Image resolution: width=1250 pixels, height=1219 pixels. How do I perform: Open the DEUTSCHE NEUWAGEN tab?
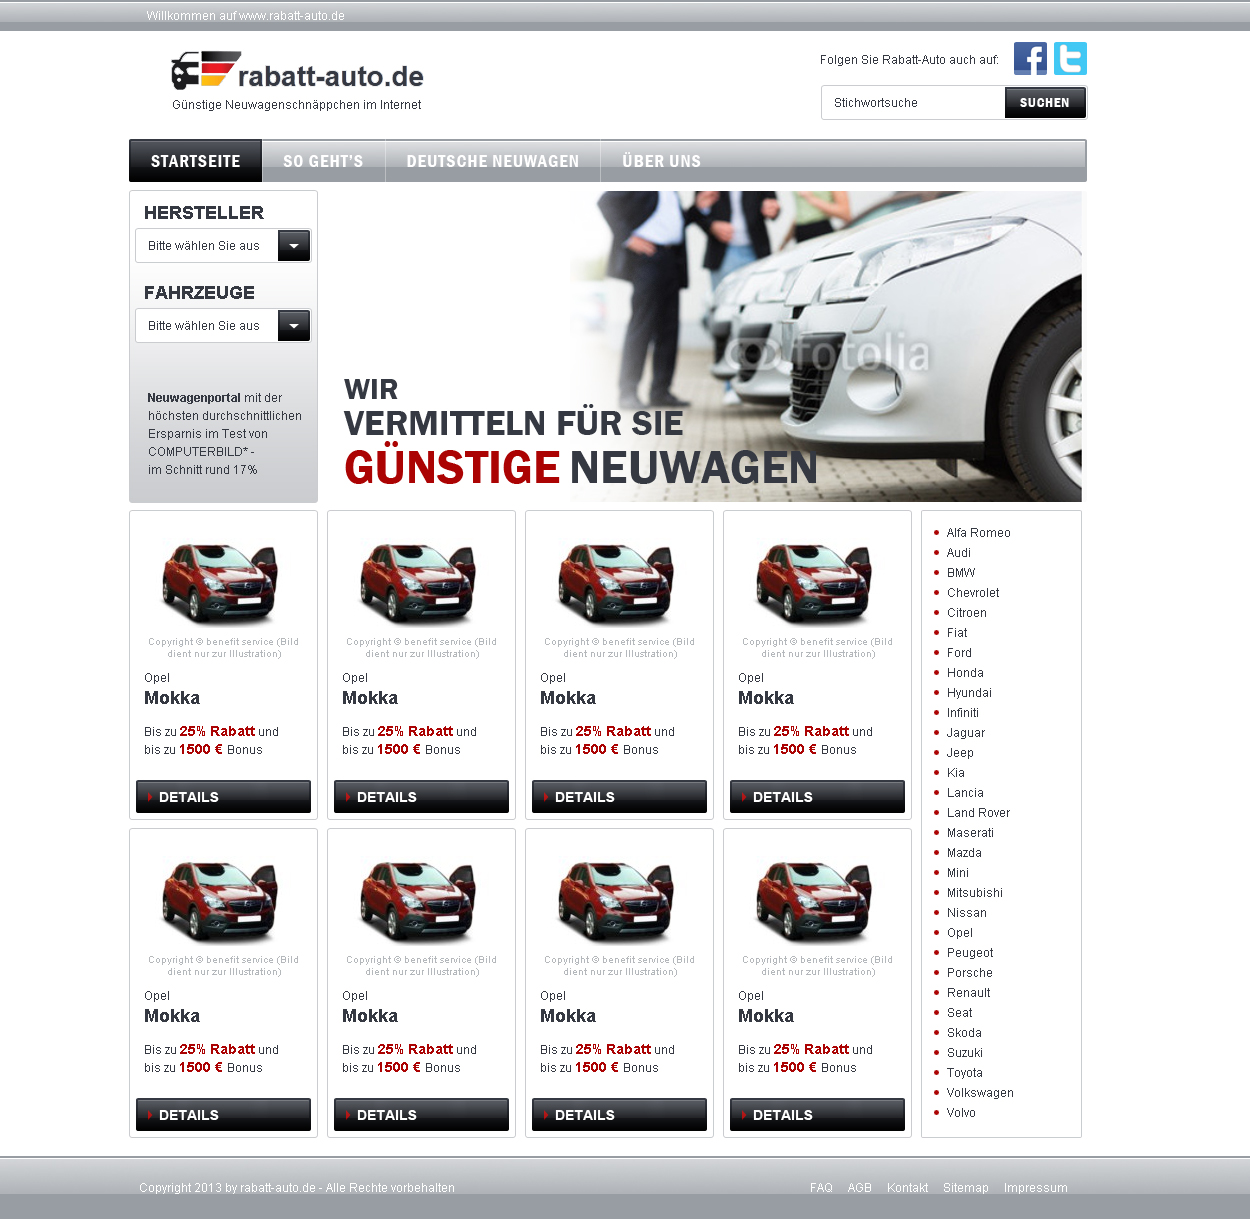point(493,161)
